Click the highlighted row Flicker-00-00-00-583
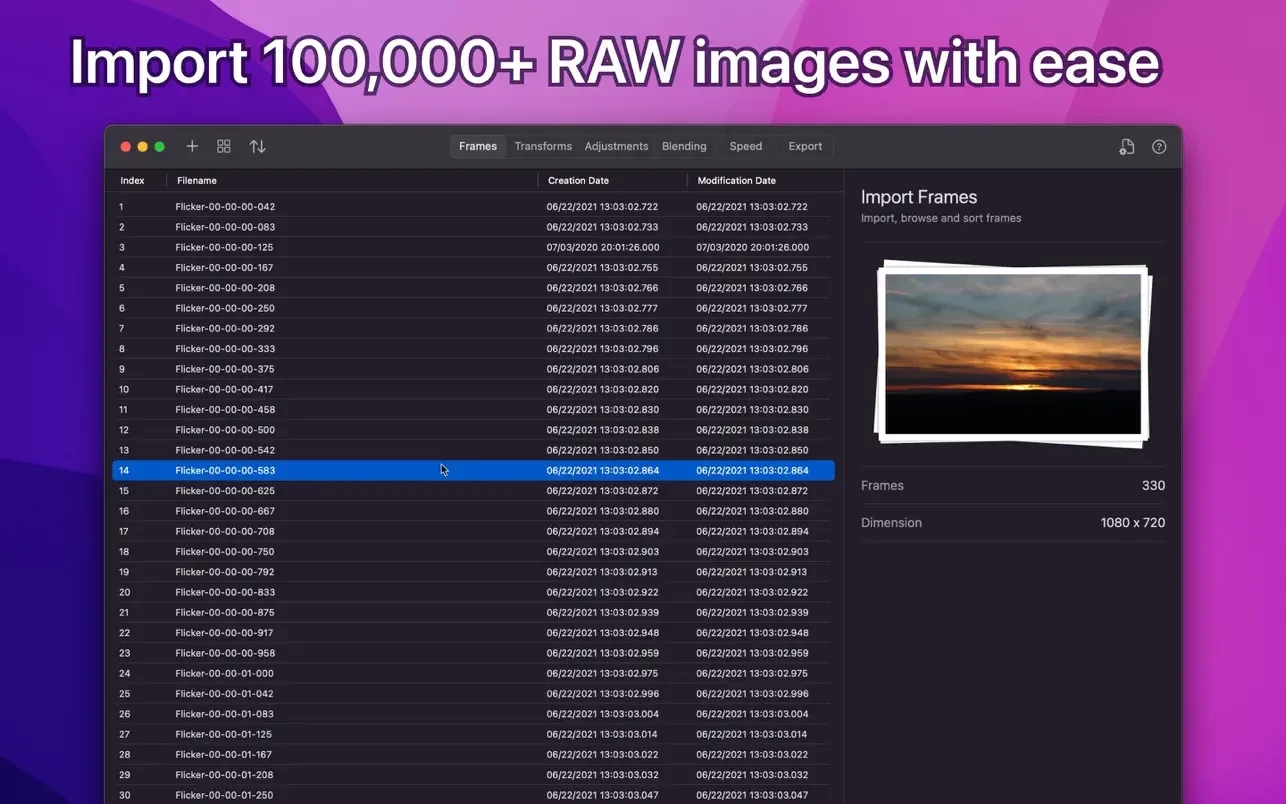This screenshot has height=804, width=1286. click(224, 470)
